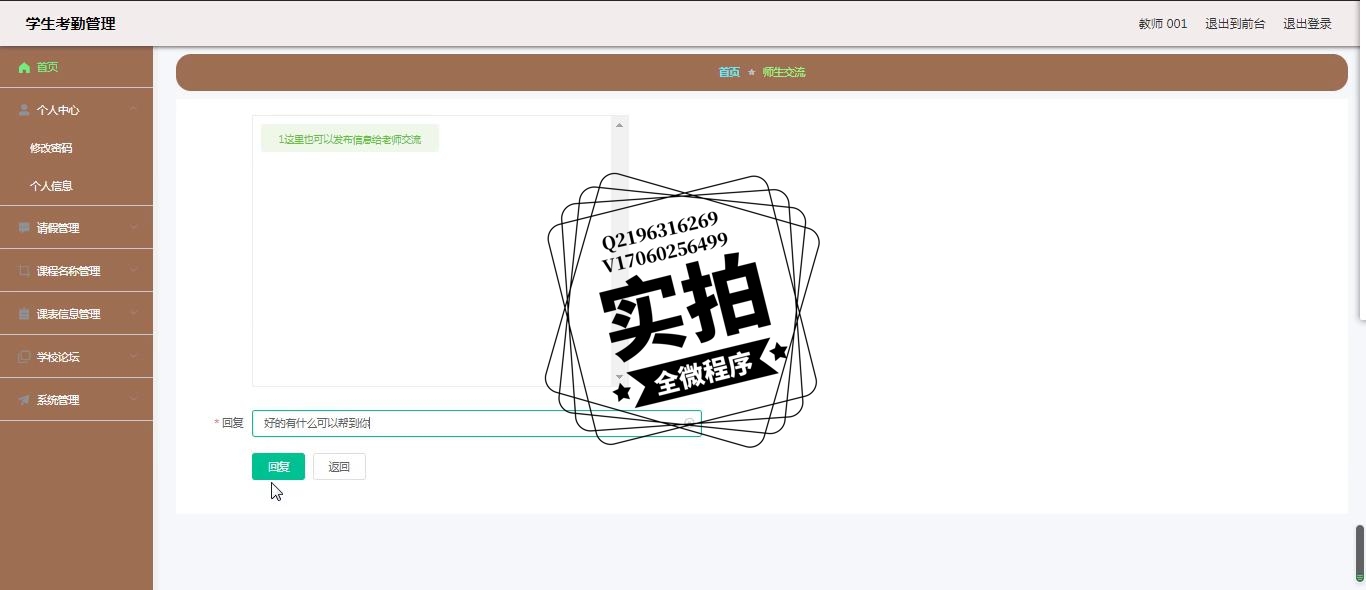Viewport: 1366px width, 590px height.
Task: Select 课程名称管理 menu label
Action: [68, 271]
